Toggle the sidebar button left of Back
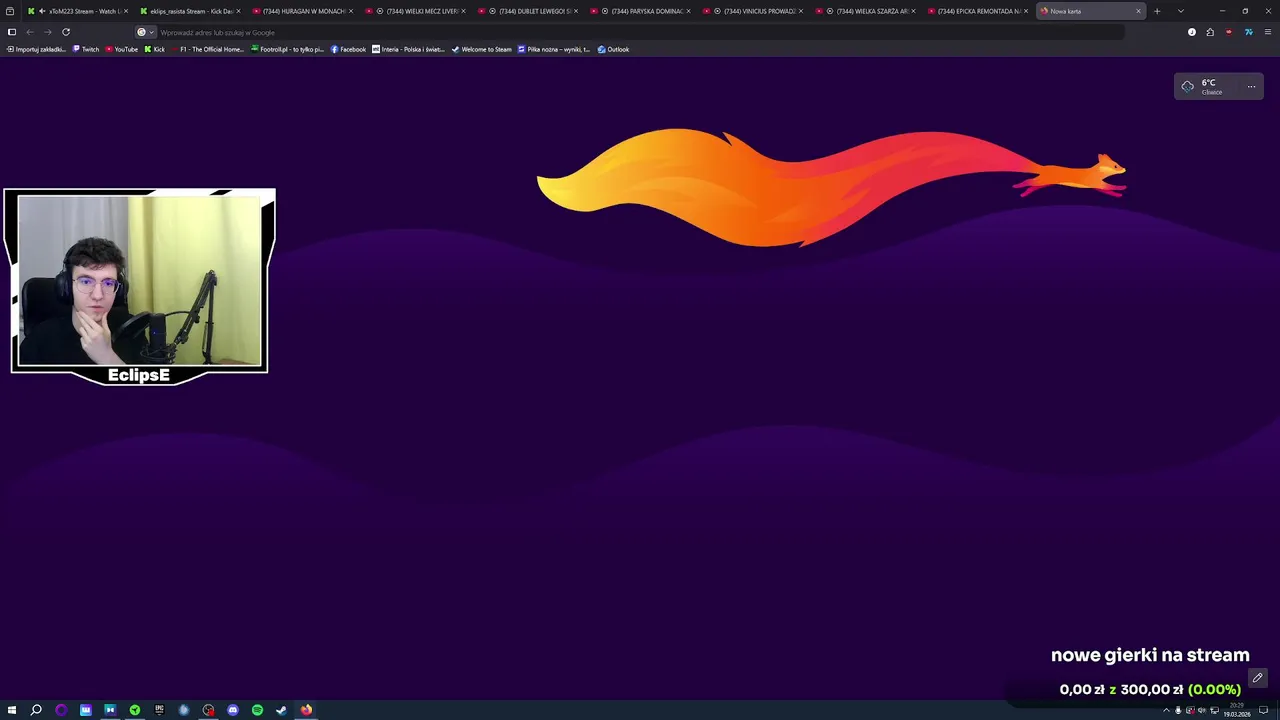Viewport: 1280px width, 720px height. (x=12, y=32)
